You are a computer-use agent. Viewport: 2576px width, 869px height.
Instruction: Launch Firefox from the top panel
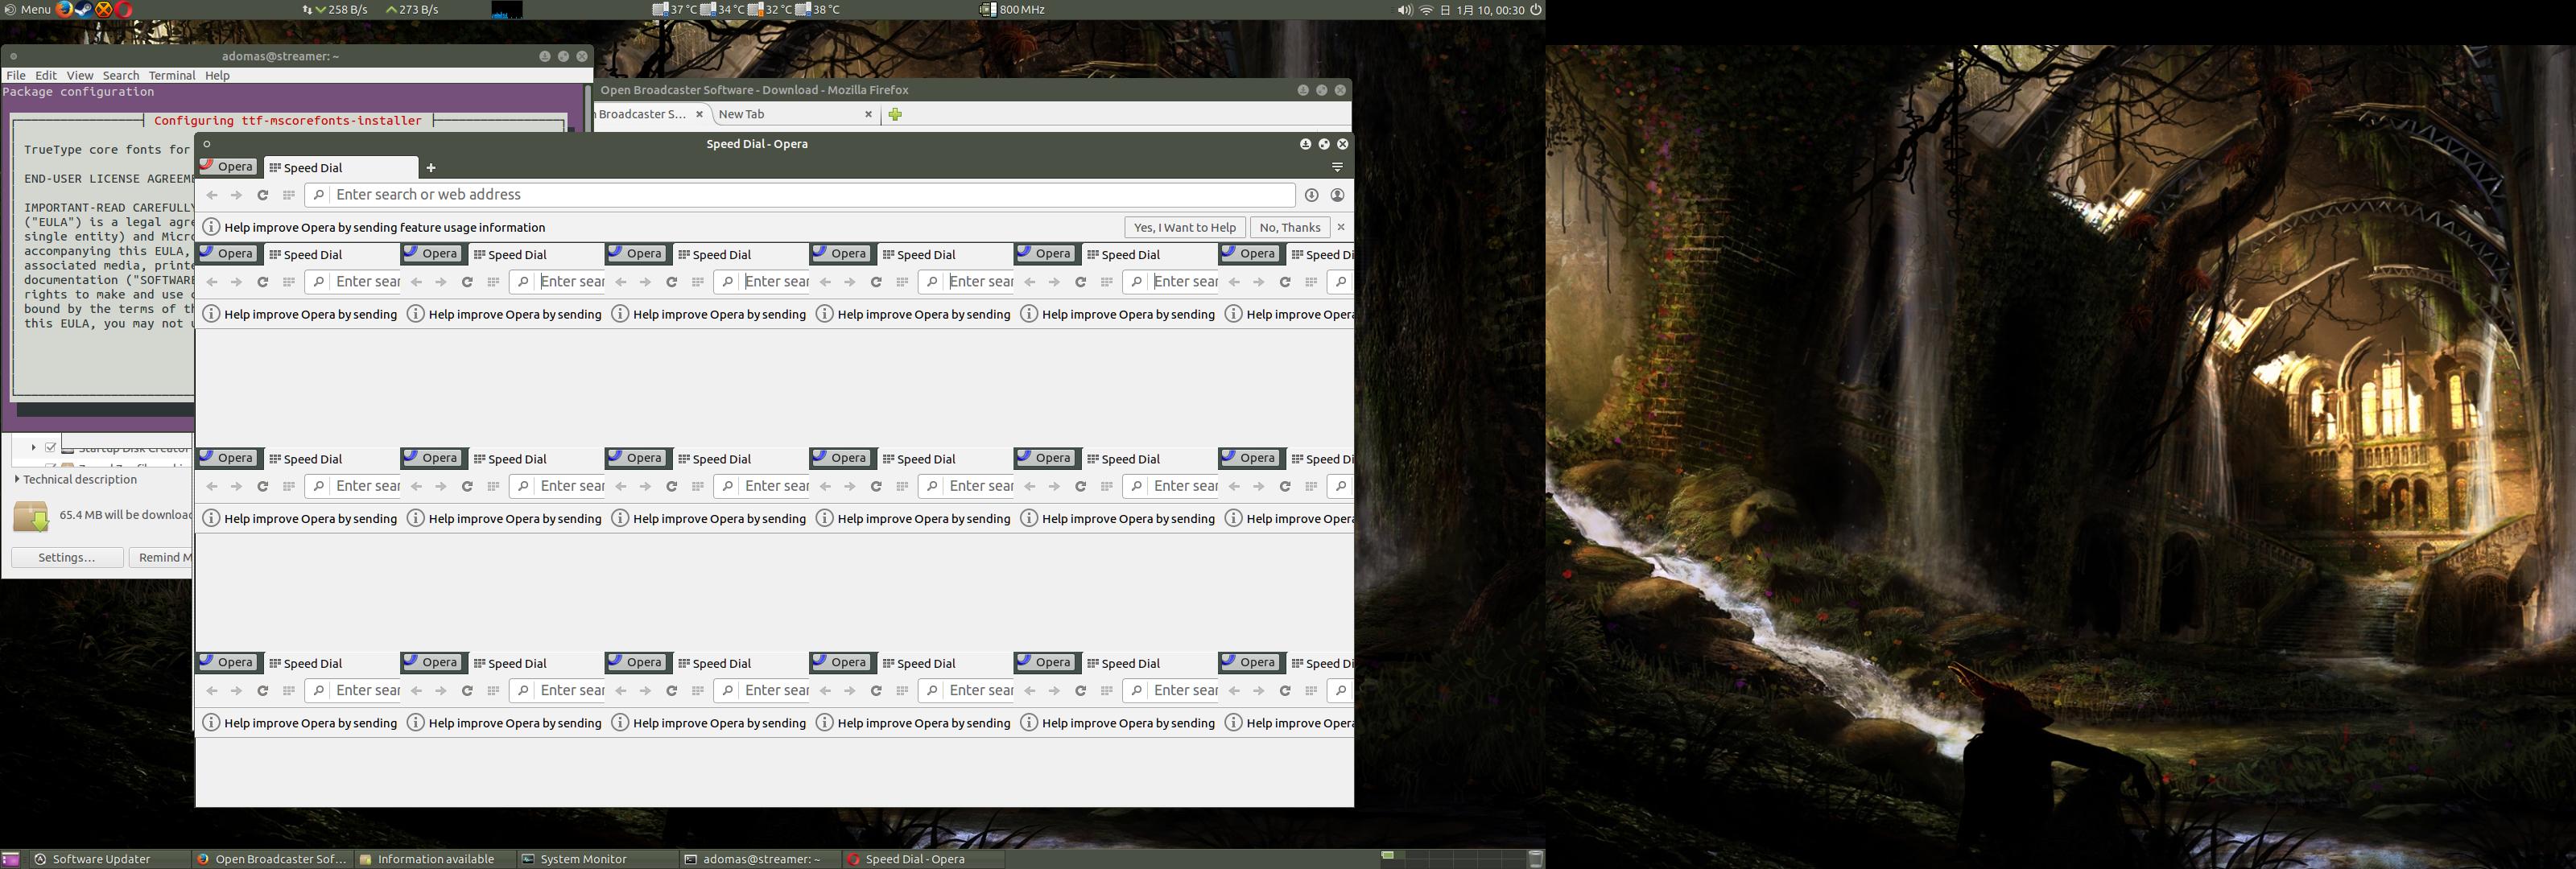coord(64,9)
